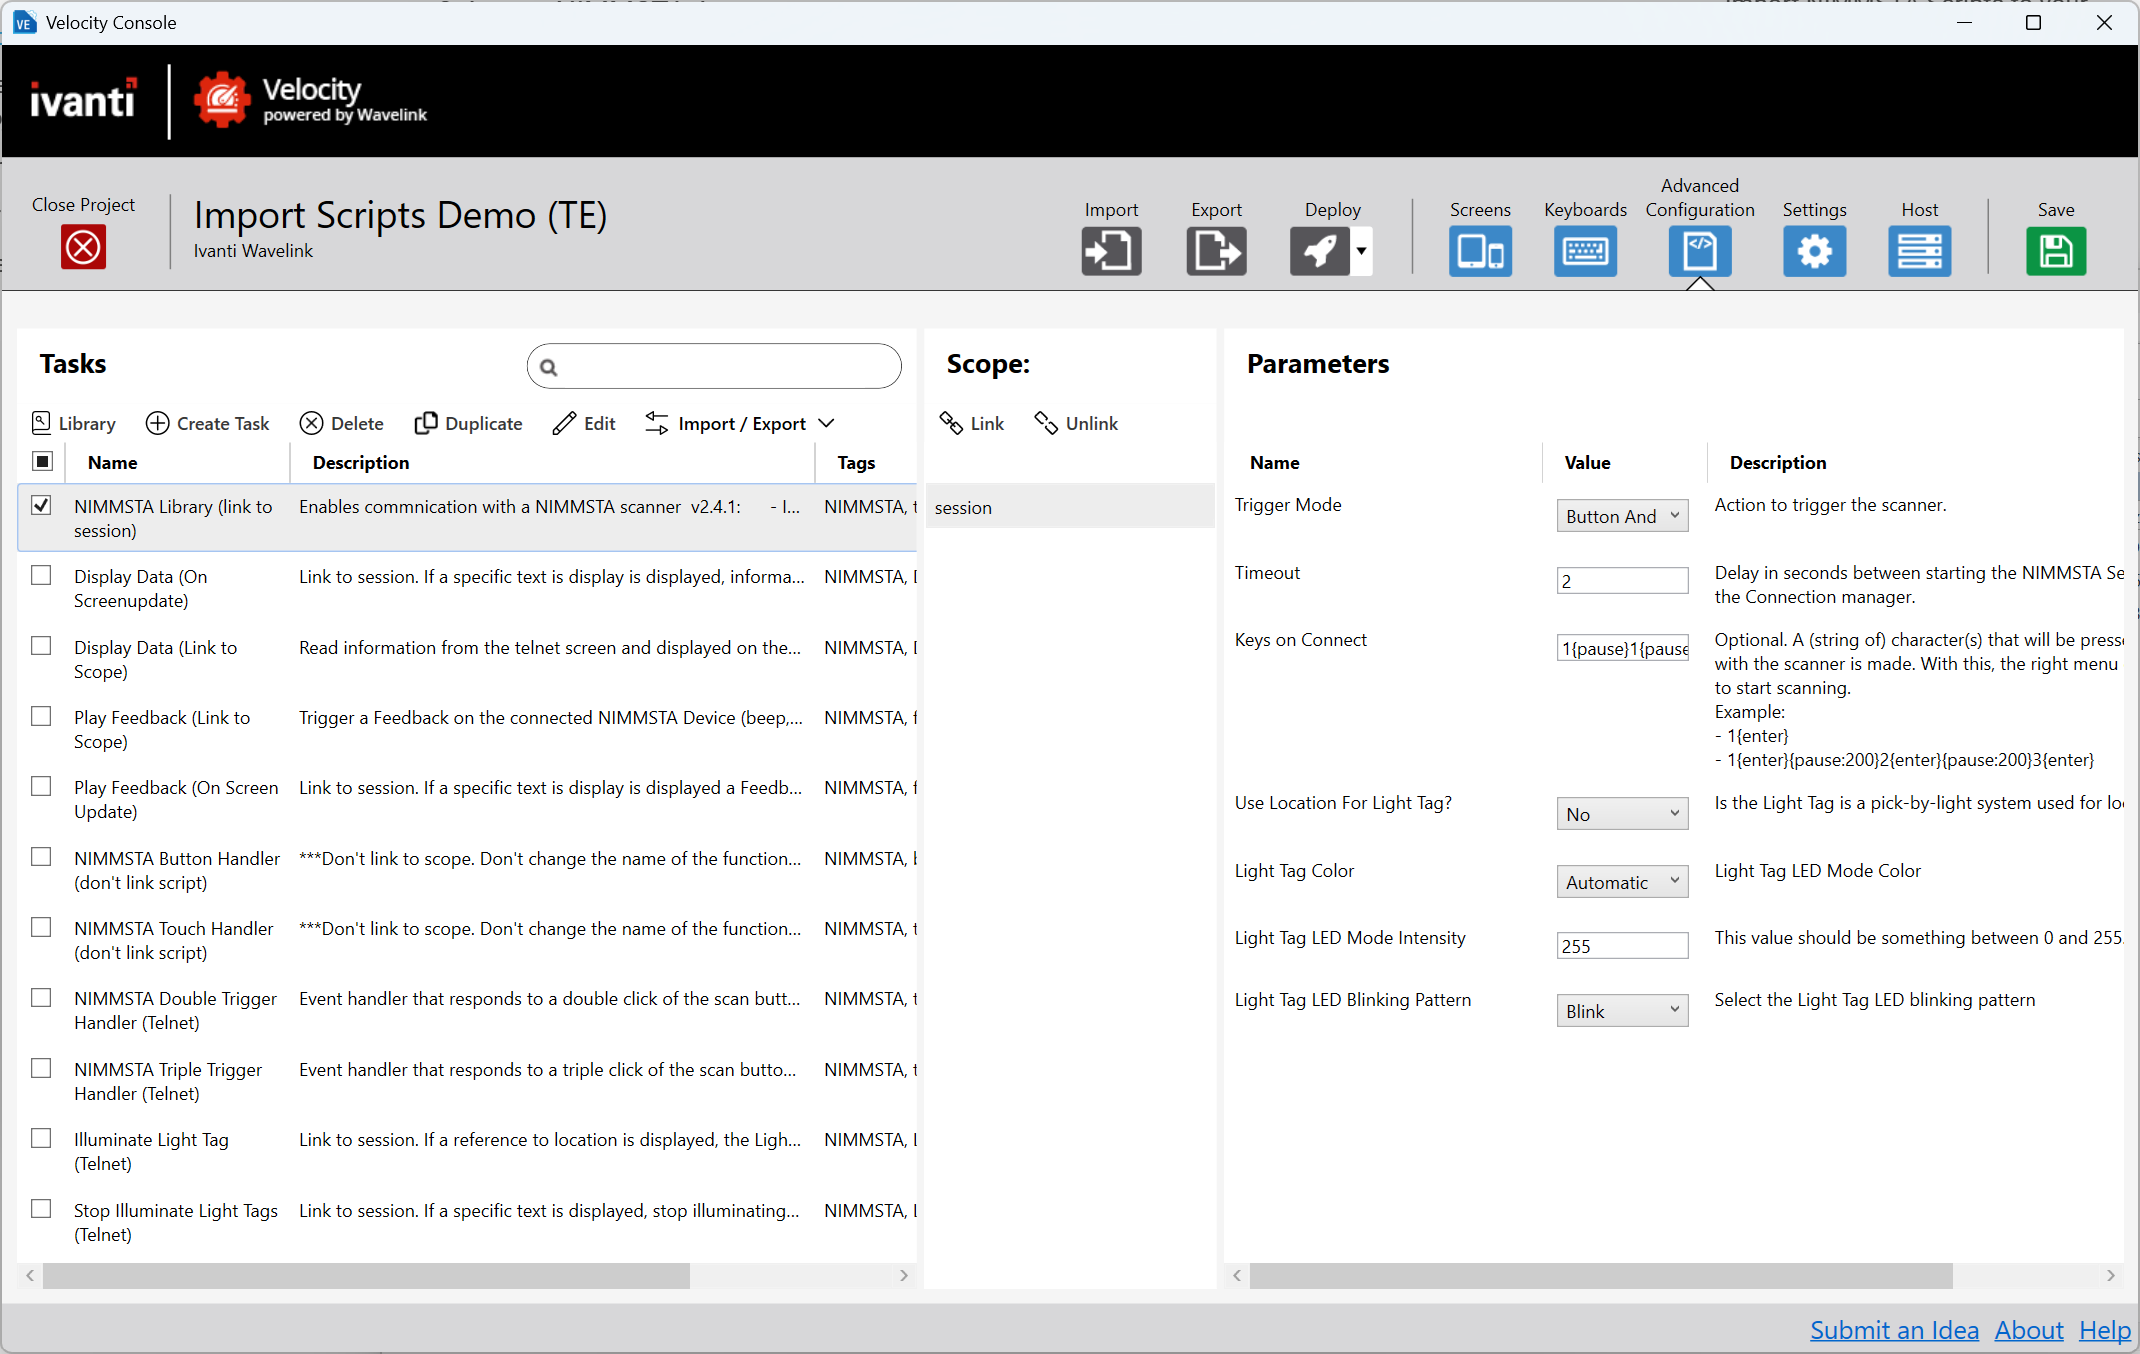Duplicate the selected task
Viewport: 2140px width, 1354px height.
[x=469, y=423]
